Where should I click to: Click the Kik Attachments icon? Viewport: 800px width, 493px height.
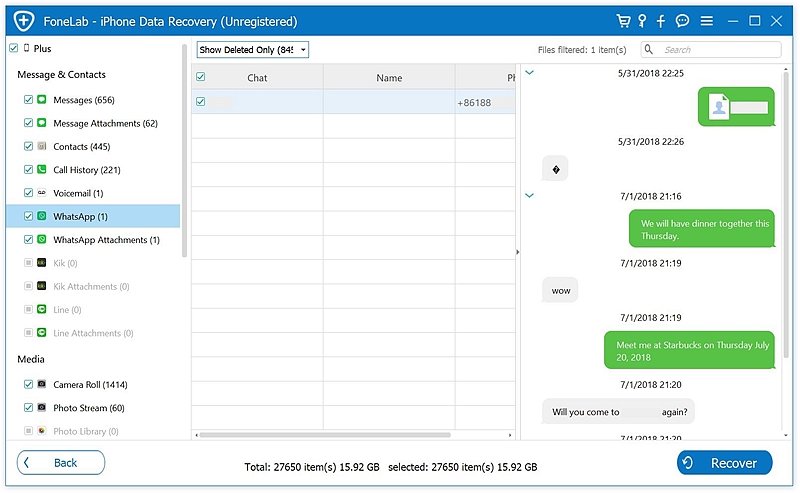coord(42,286)
